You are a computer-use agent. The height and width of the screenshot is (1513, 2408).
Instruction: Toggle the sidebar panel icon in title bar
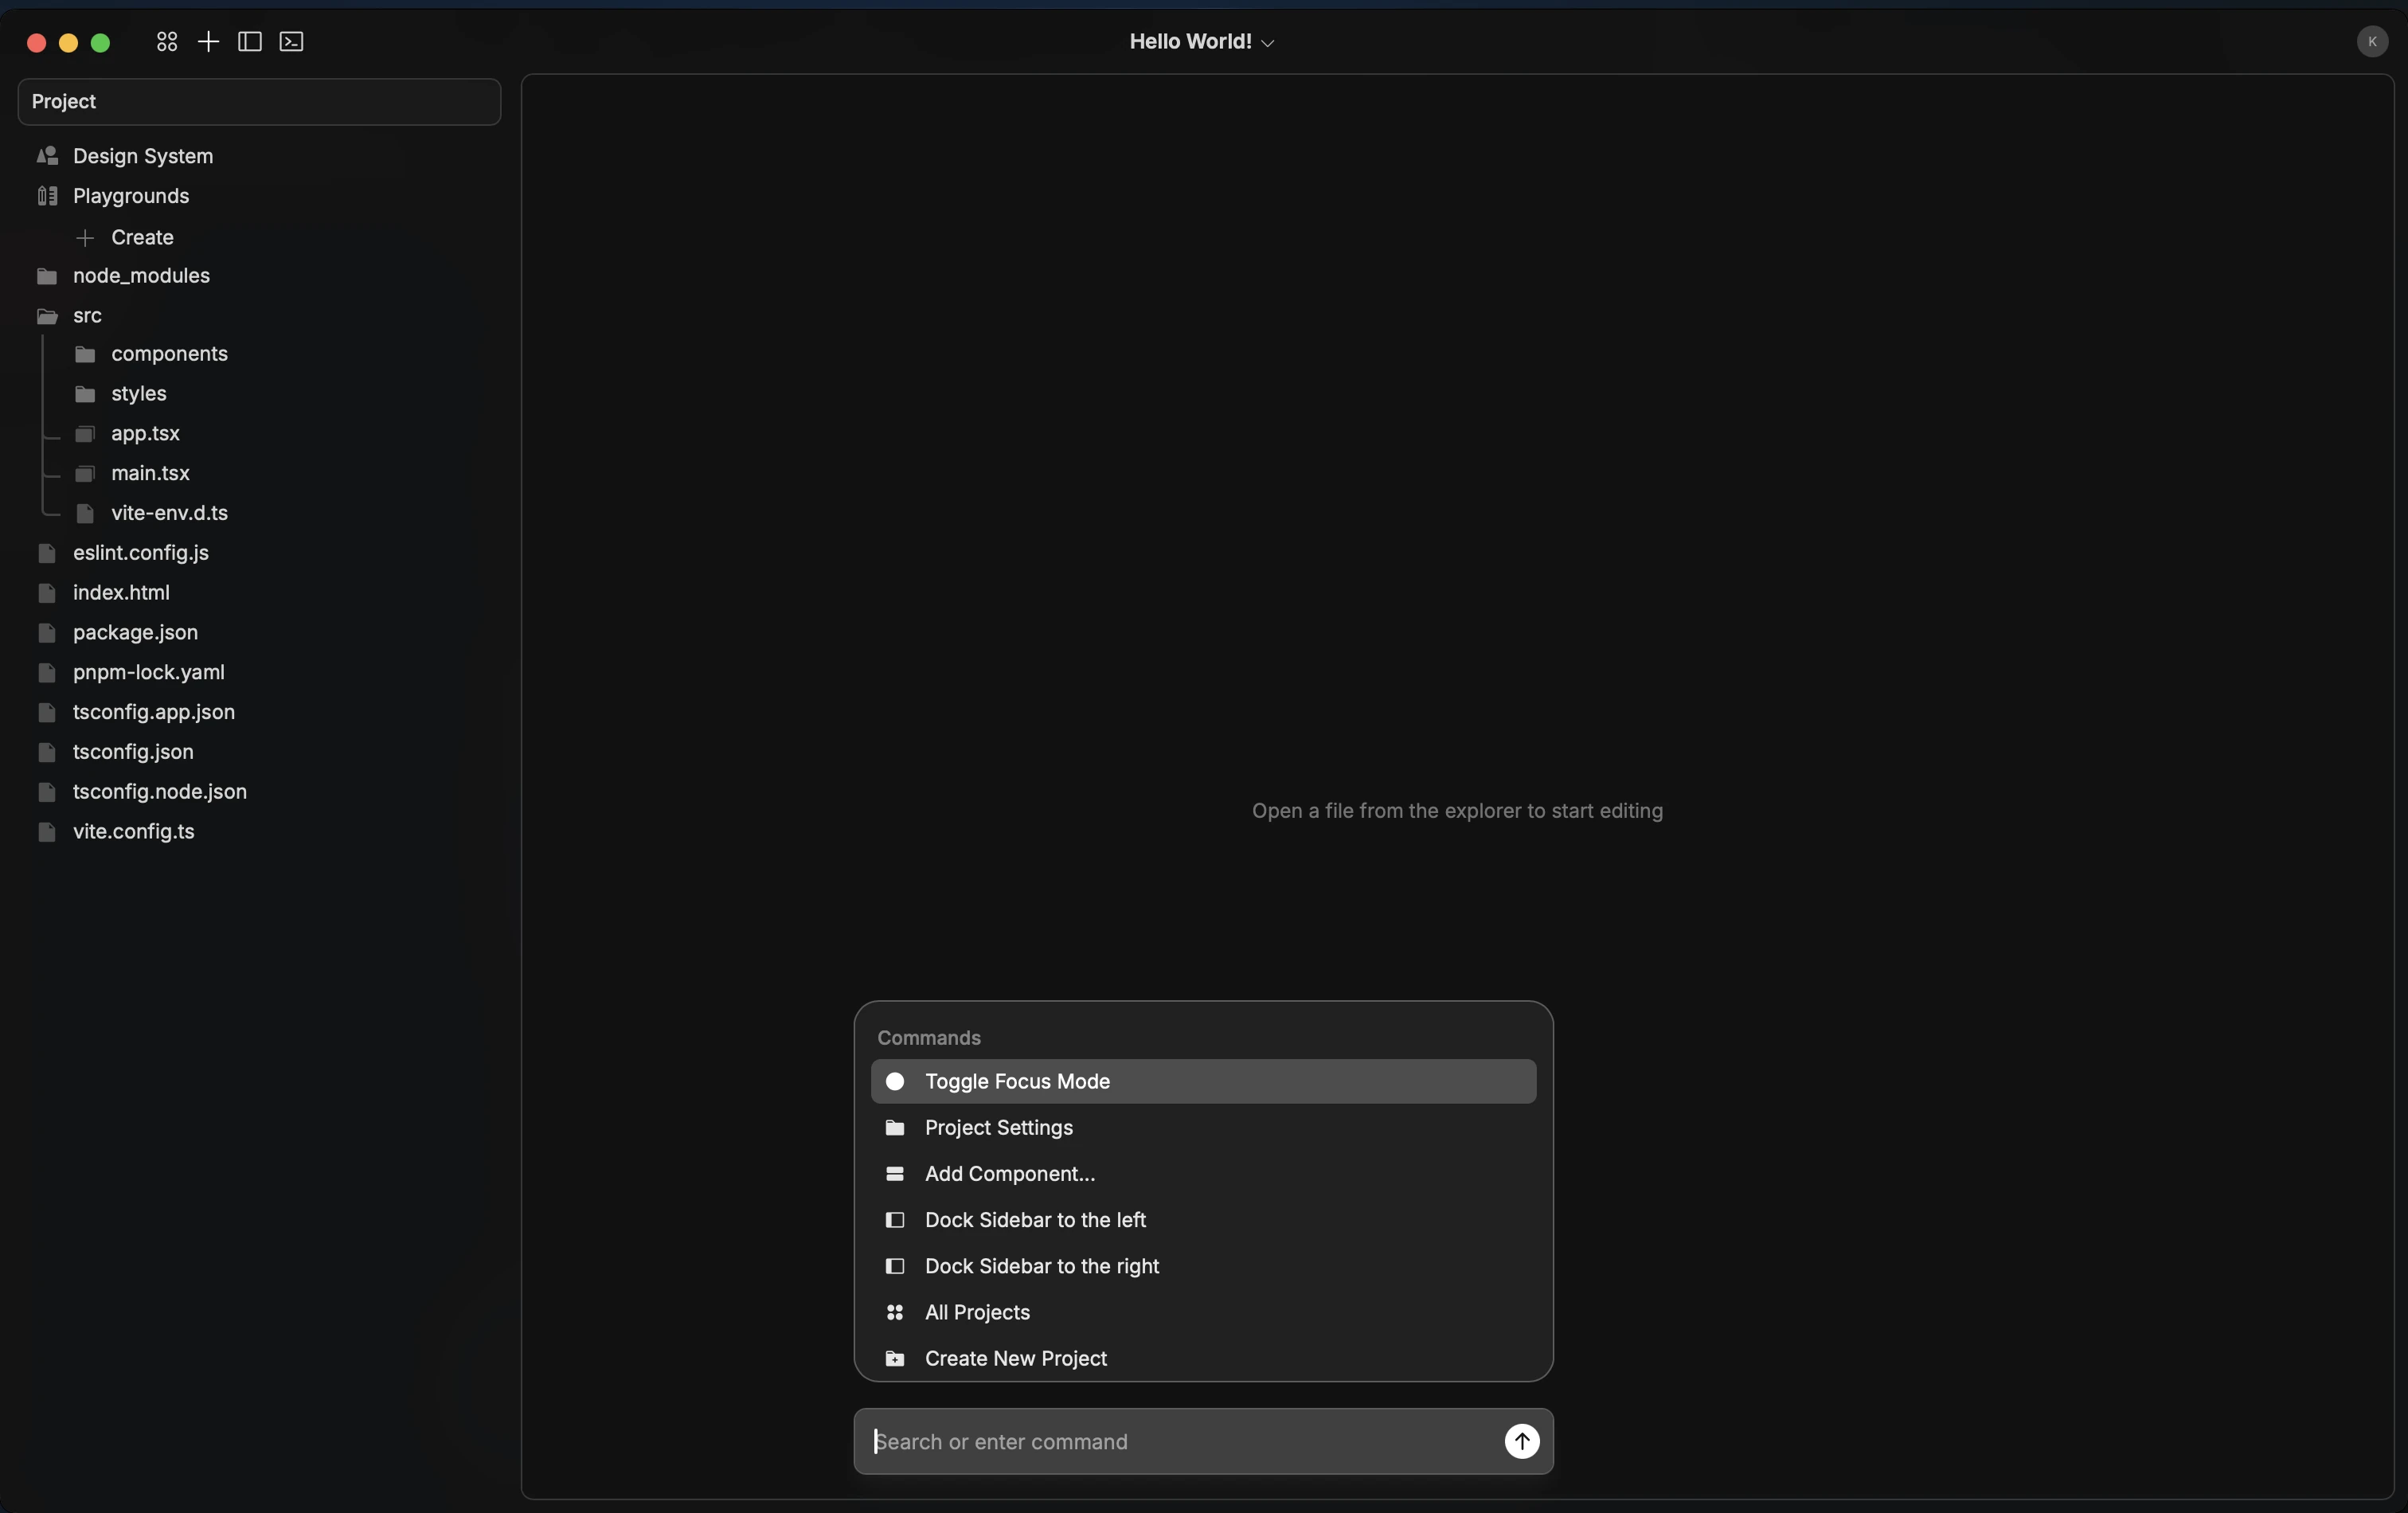pos(250,42)
